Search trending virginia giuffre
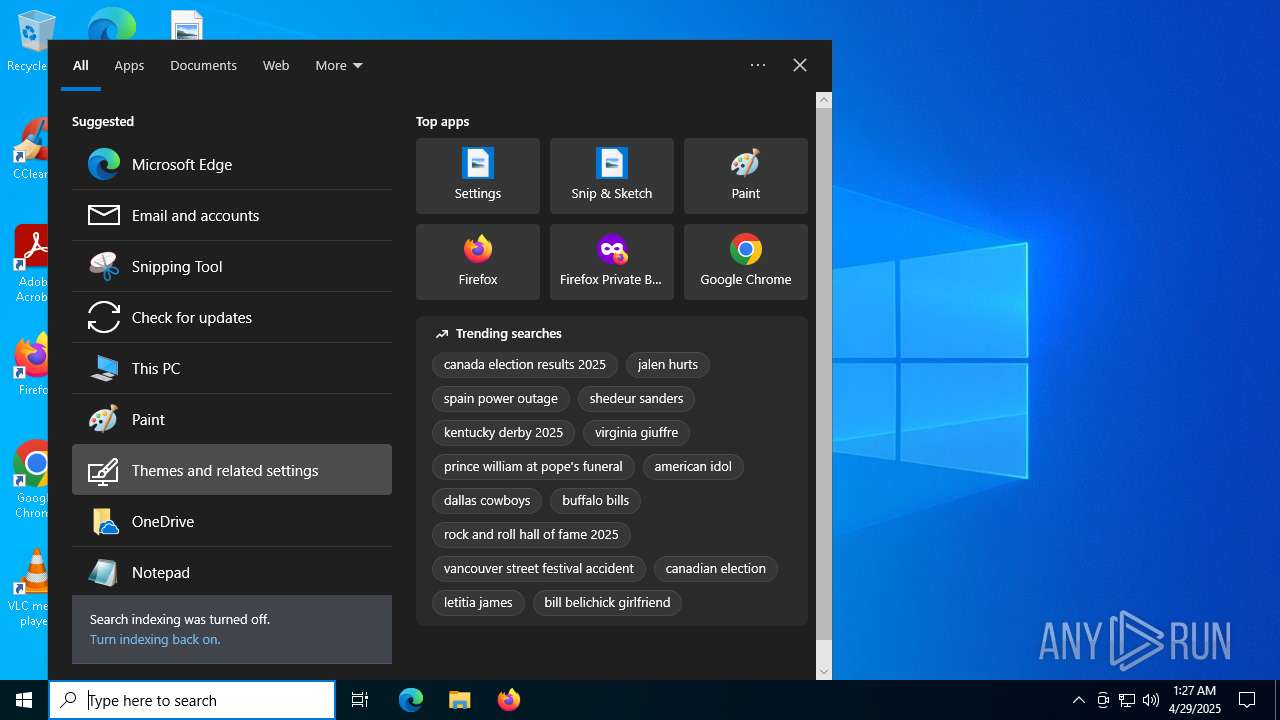Screen dimensions: 1280x720 tap(636, 433)
